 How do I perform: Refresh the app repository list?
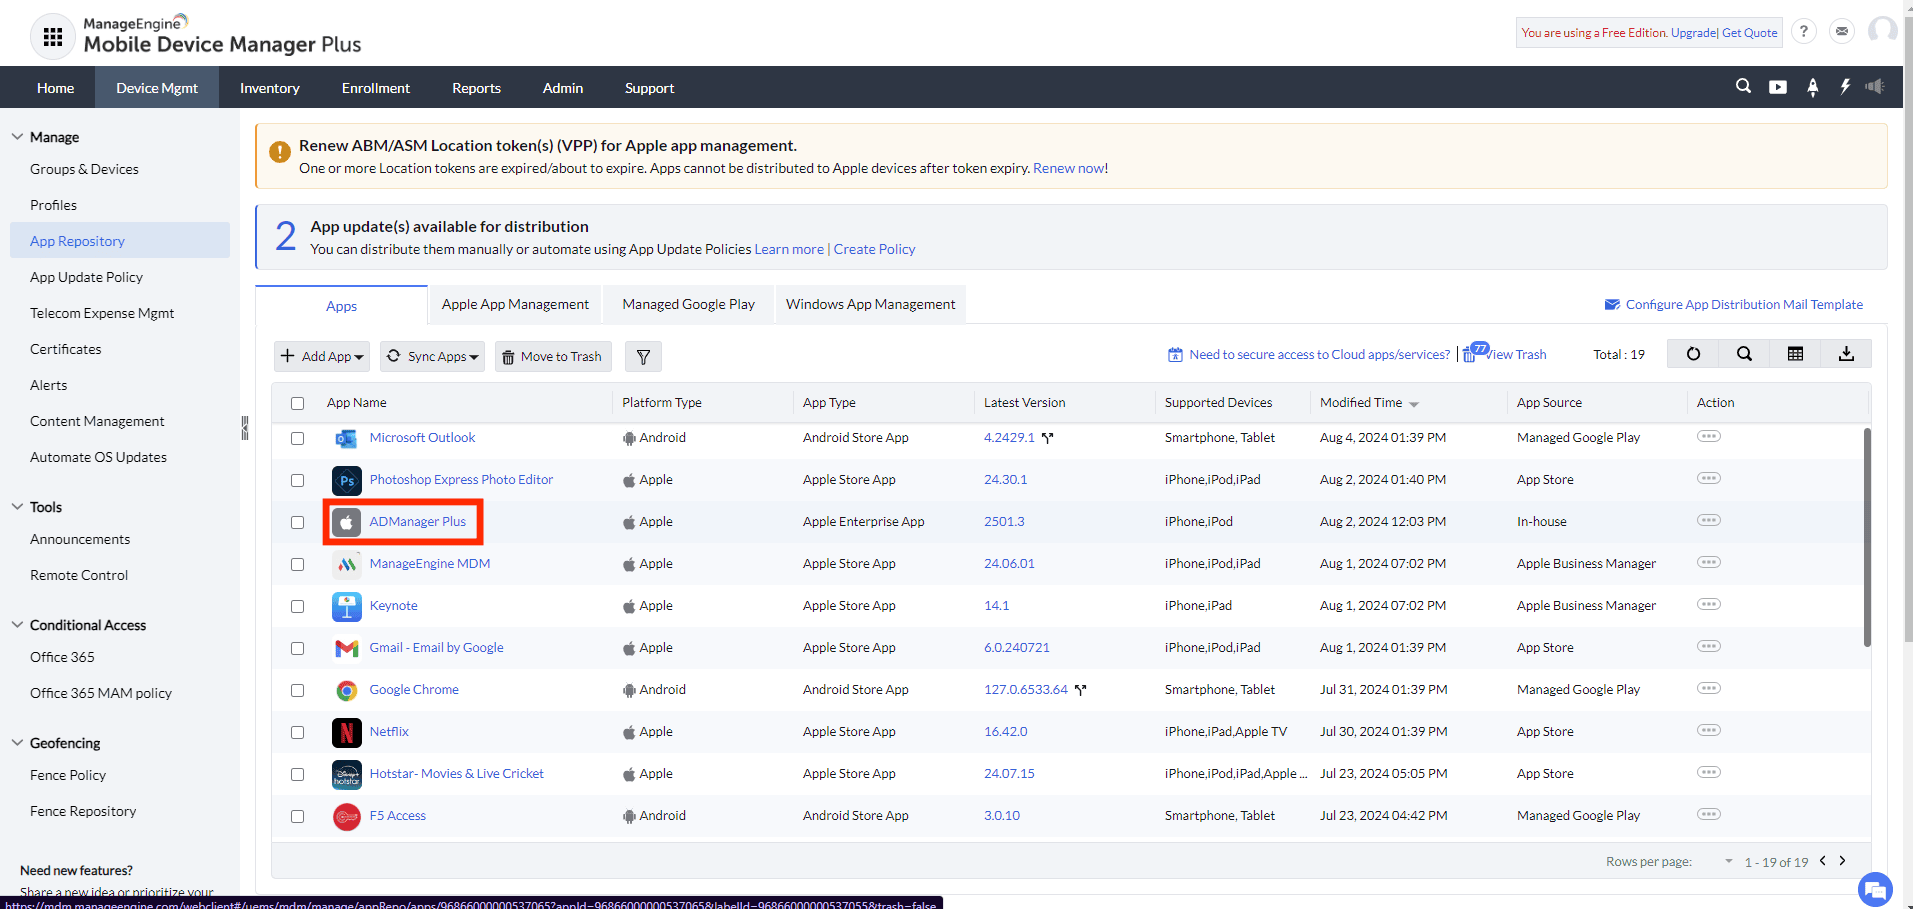click(x=1692, y=353)
